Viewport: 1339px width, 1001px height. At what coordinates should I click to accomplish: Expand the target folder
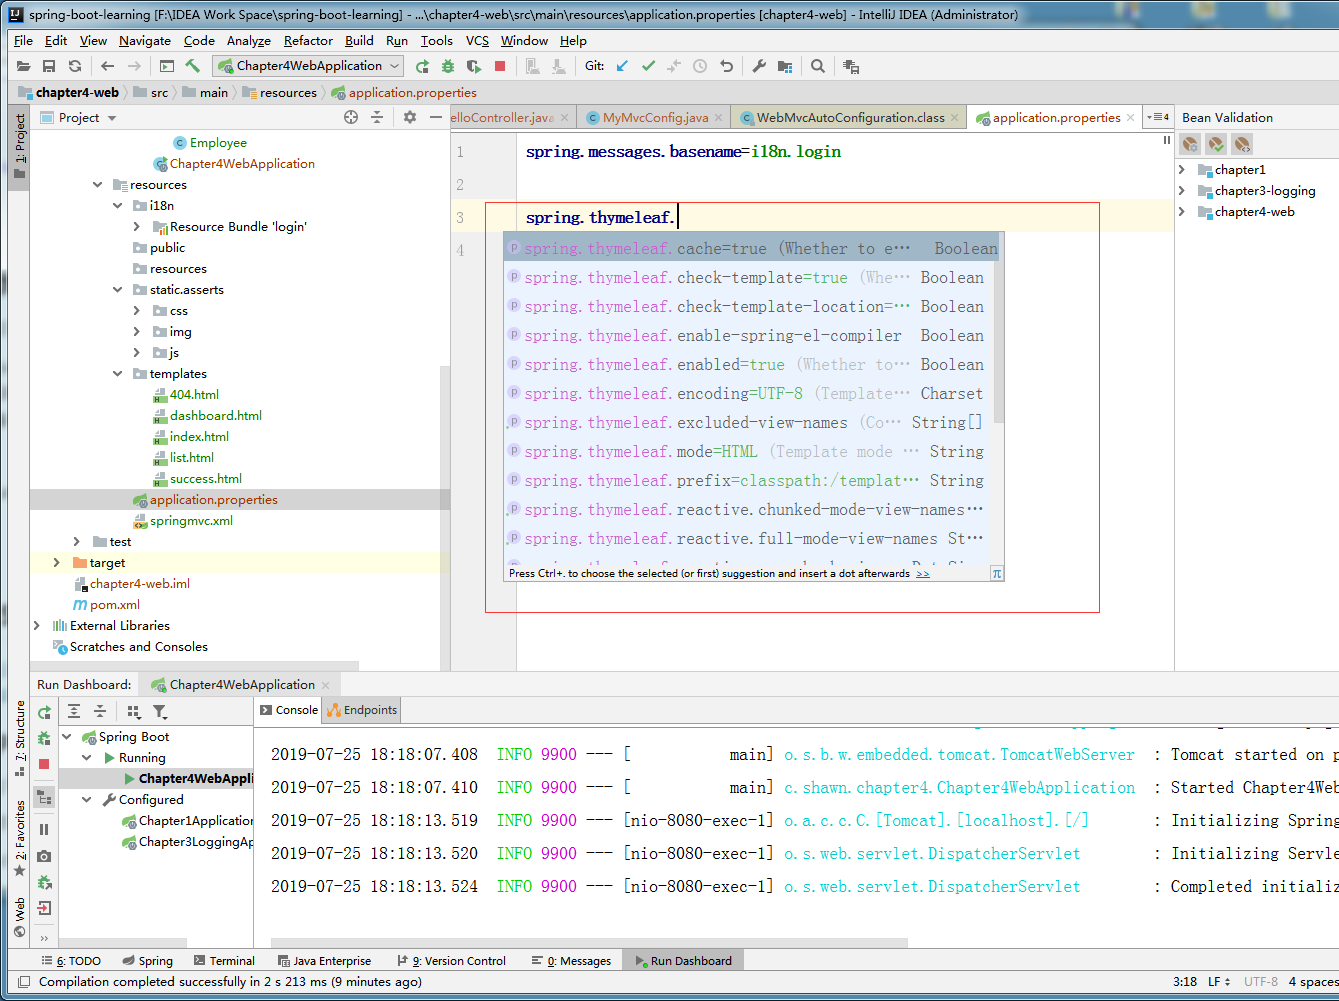pyautogui.click(x=57, y=563)
